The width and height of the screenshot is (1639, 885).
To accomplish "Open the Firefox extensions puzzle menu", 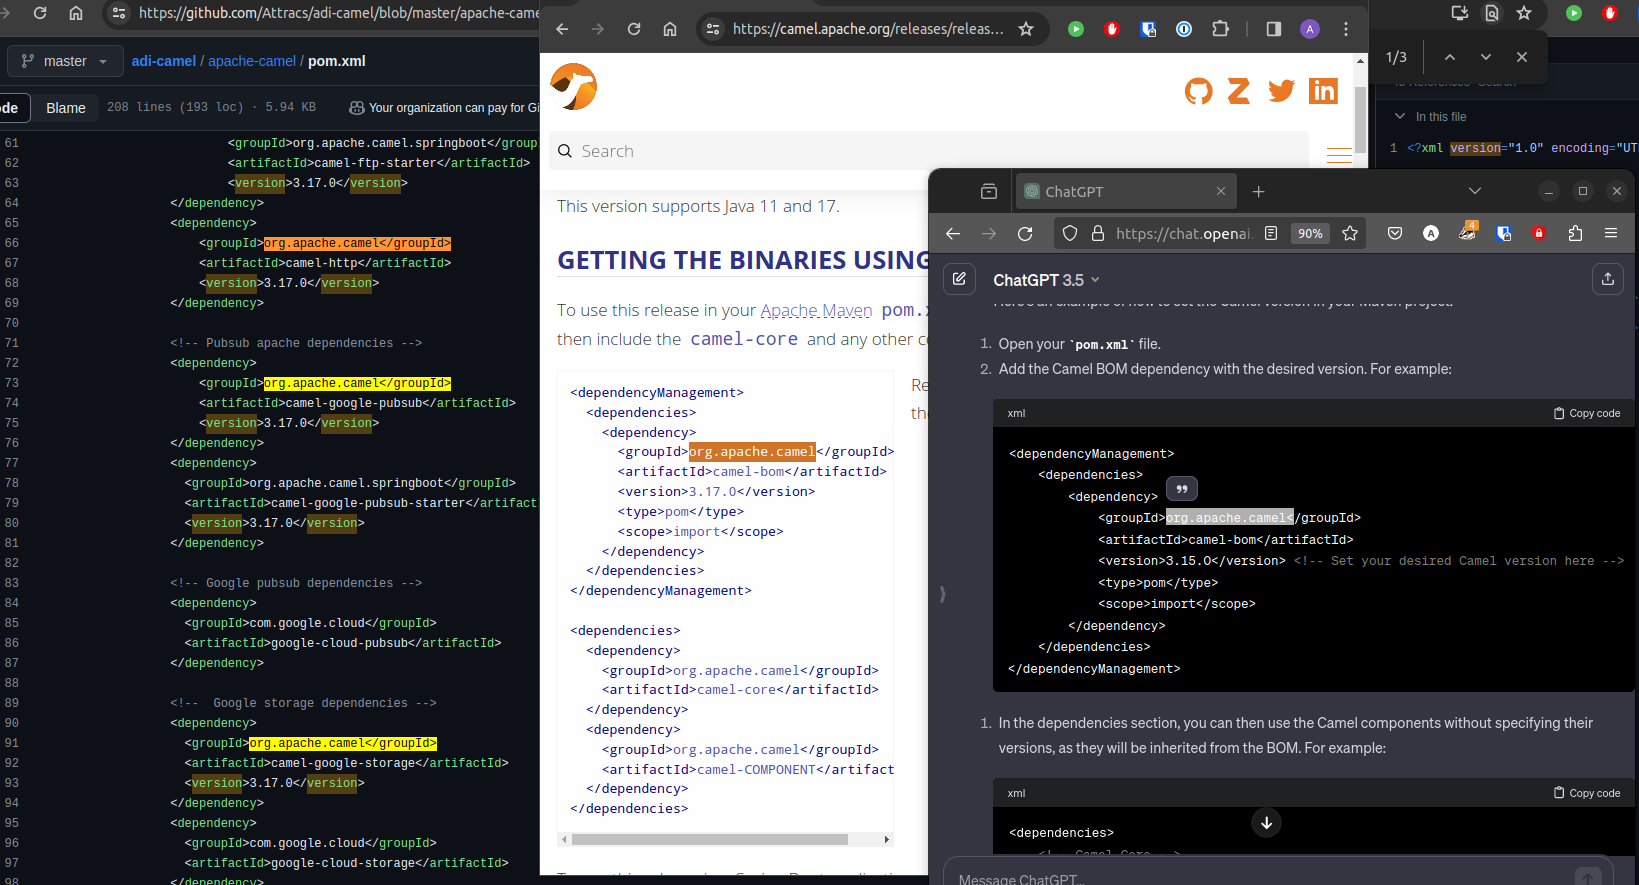I will click(x=1575, y=233).
